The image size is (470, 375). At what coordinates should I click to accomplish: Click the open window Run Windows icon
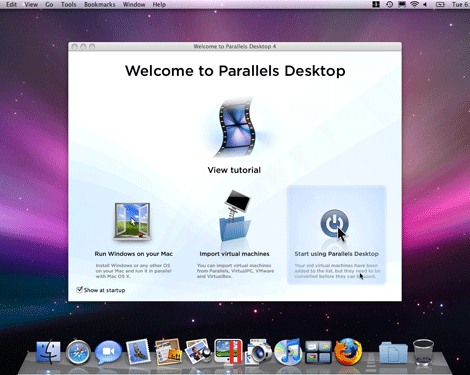(x=132, y=222)
